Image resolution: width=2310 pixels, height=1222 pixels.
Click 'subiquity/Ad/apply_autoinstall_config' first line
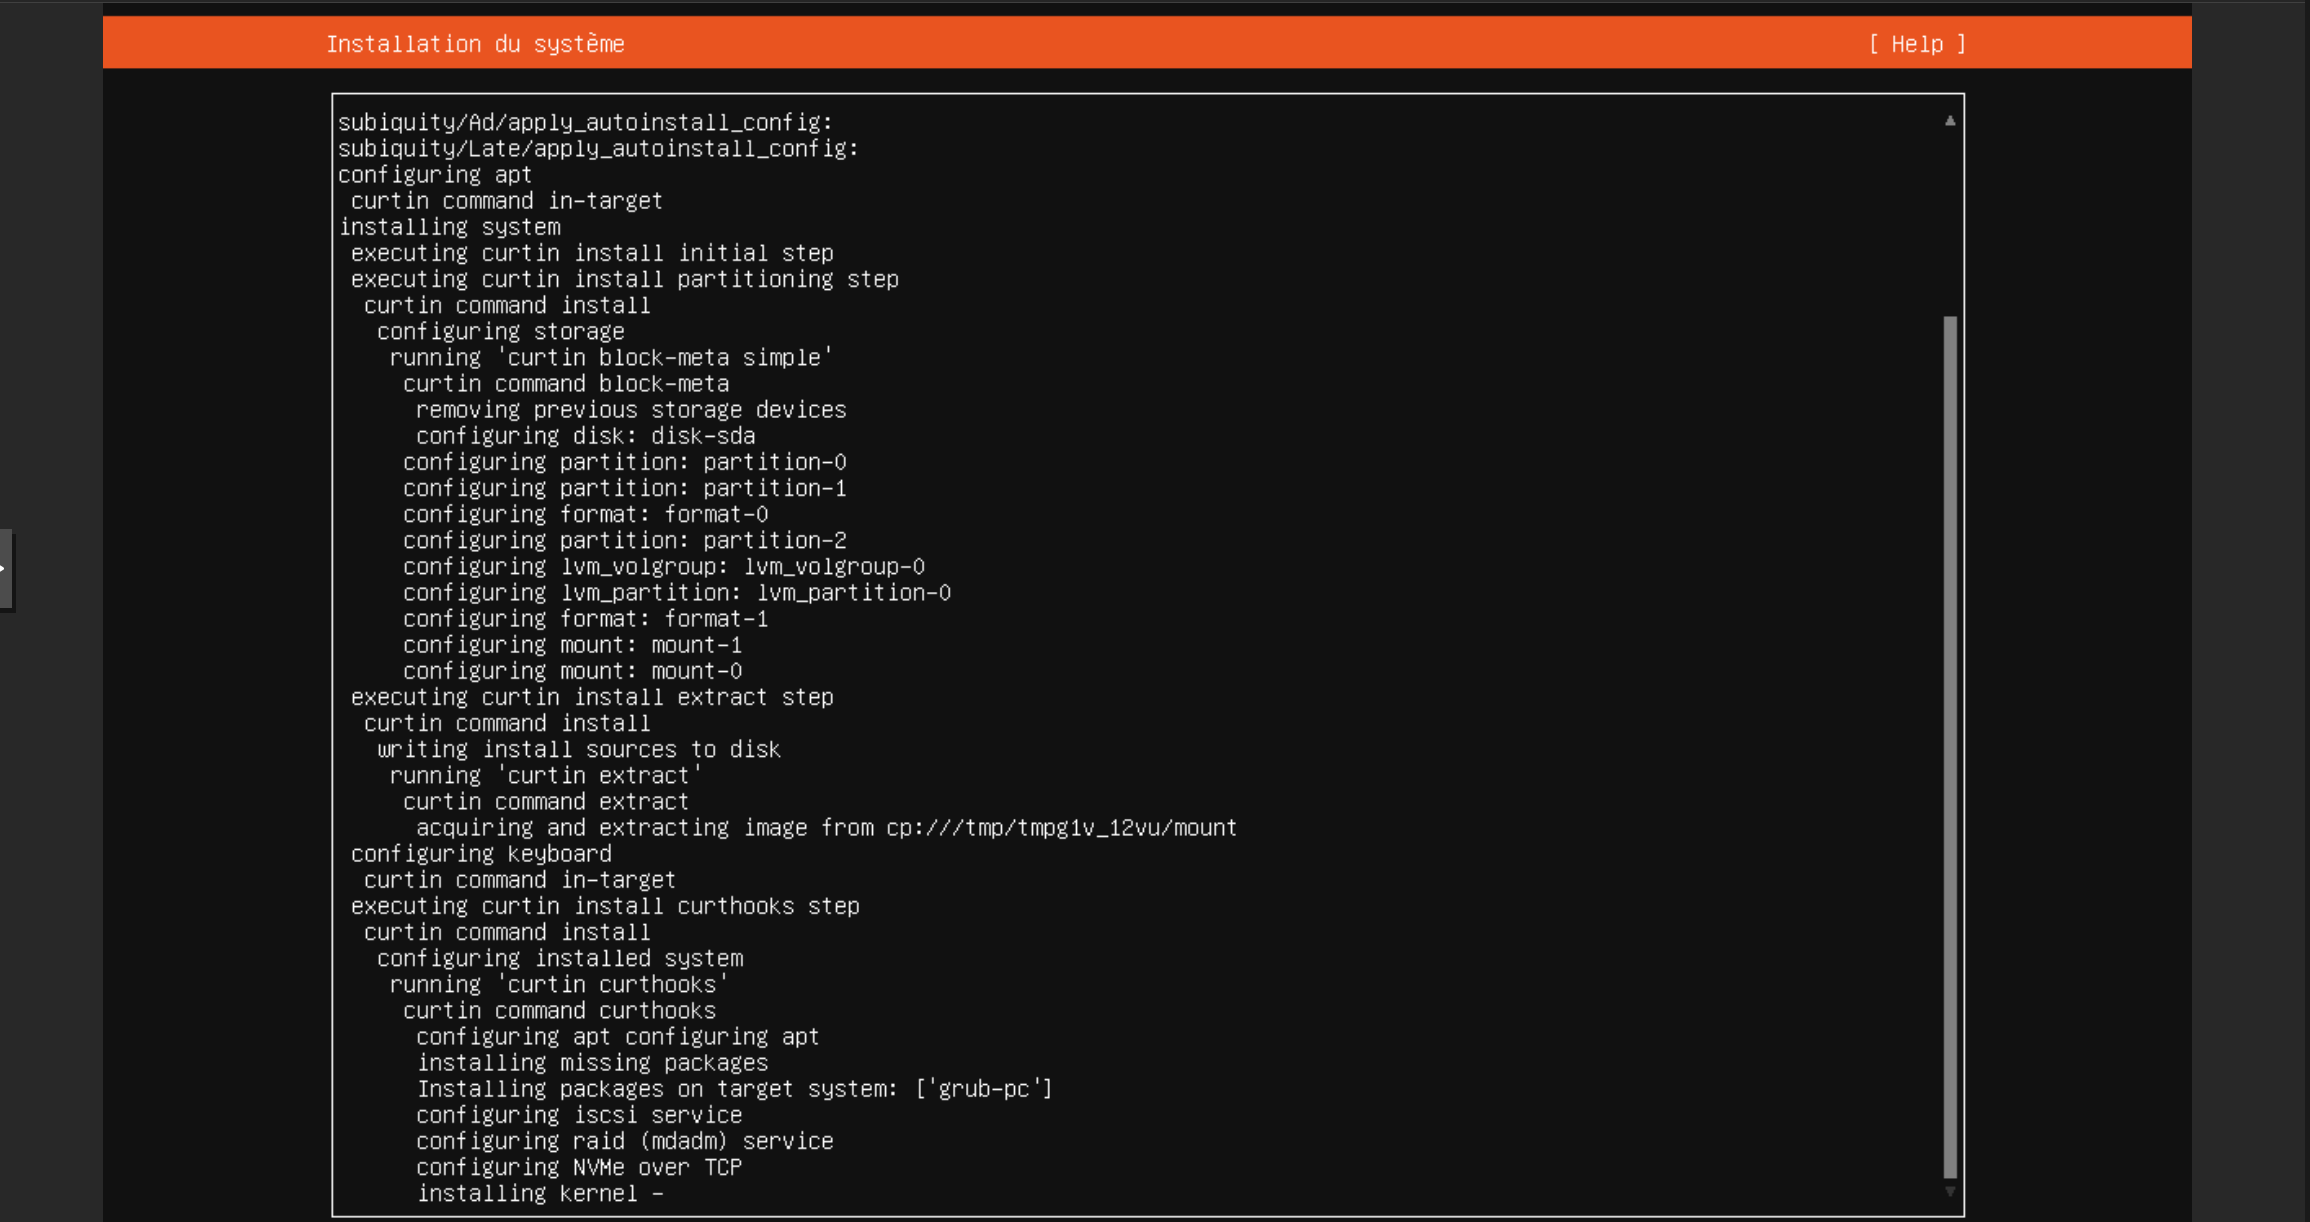(585, 122)
